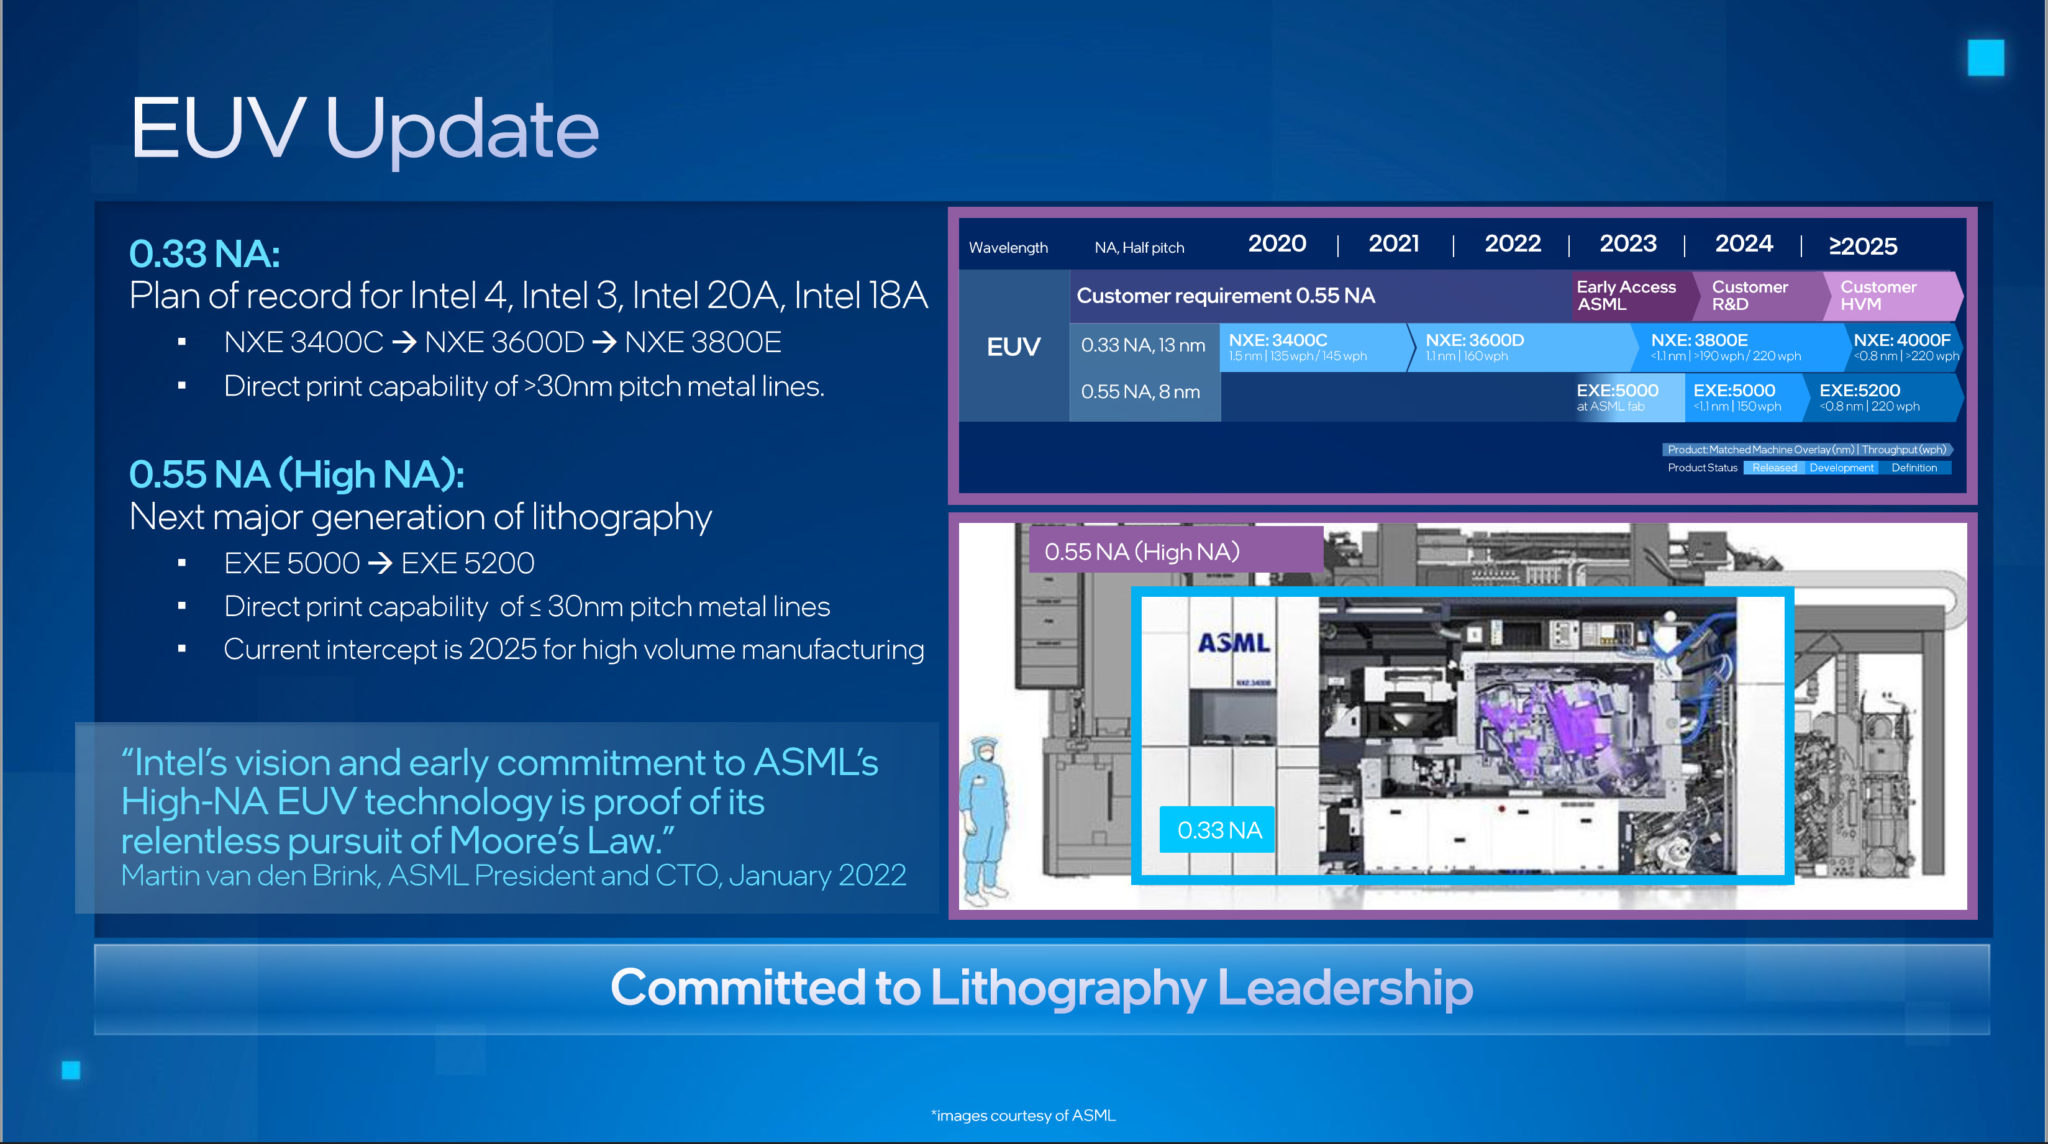
Task: Toggle the Definition product status
Action: pyautogui.click(x=1916, y=467)
